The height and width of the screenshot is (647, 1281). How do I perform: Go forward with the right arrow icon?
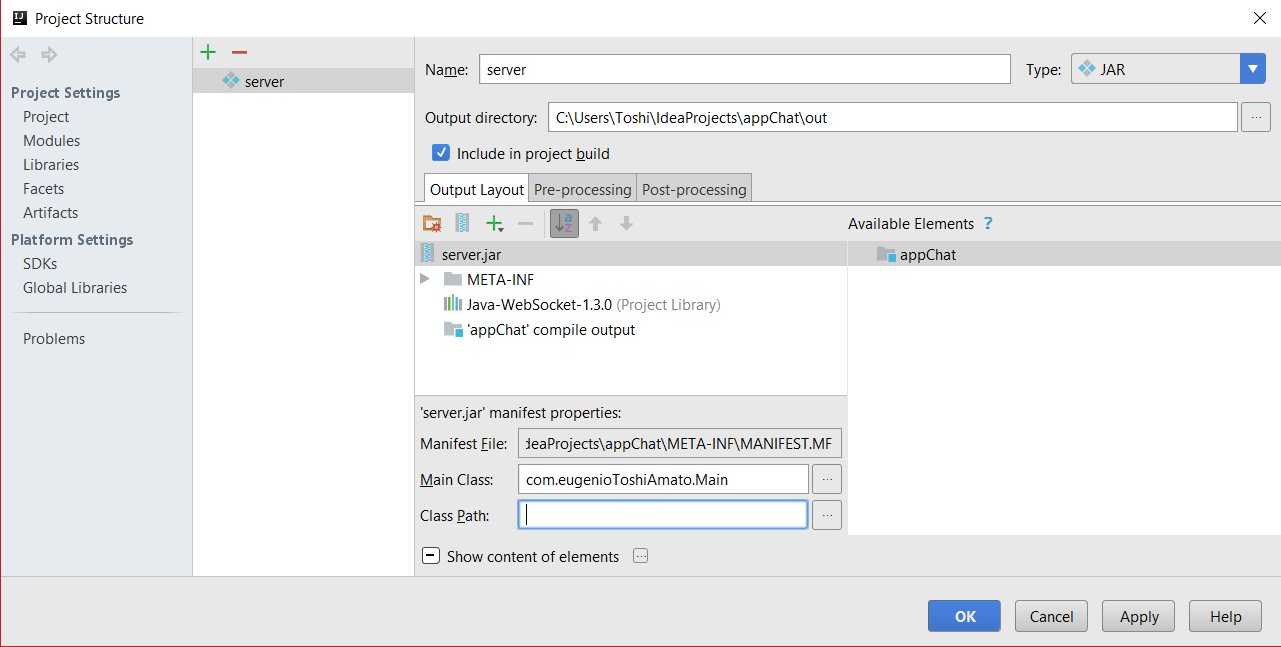49,54
